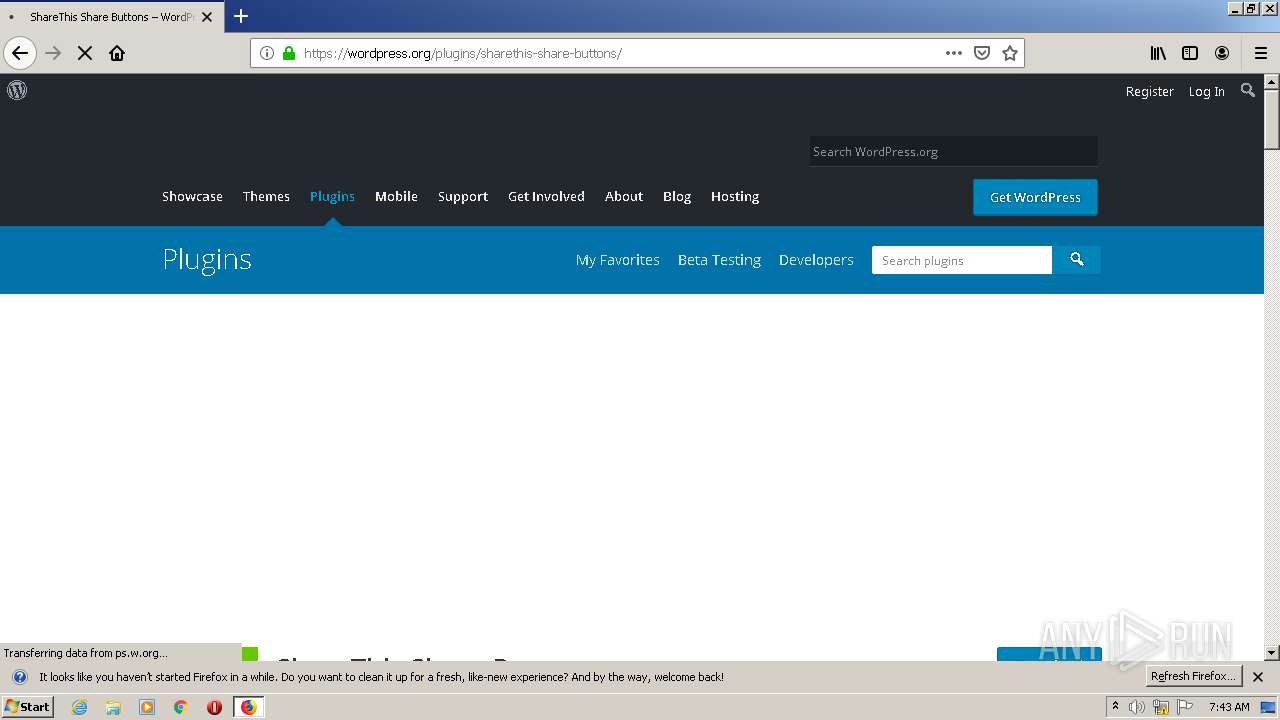Image resolution: width=1280 pixels, height=720 pixels.
Task: Click the page vertical scrollbar thumb
Action: tap(1272, 119)
